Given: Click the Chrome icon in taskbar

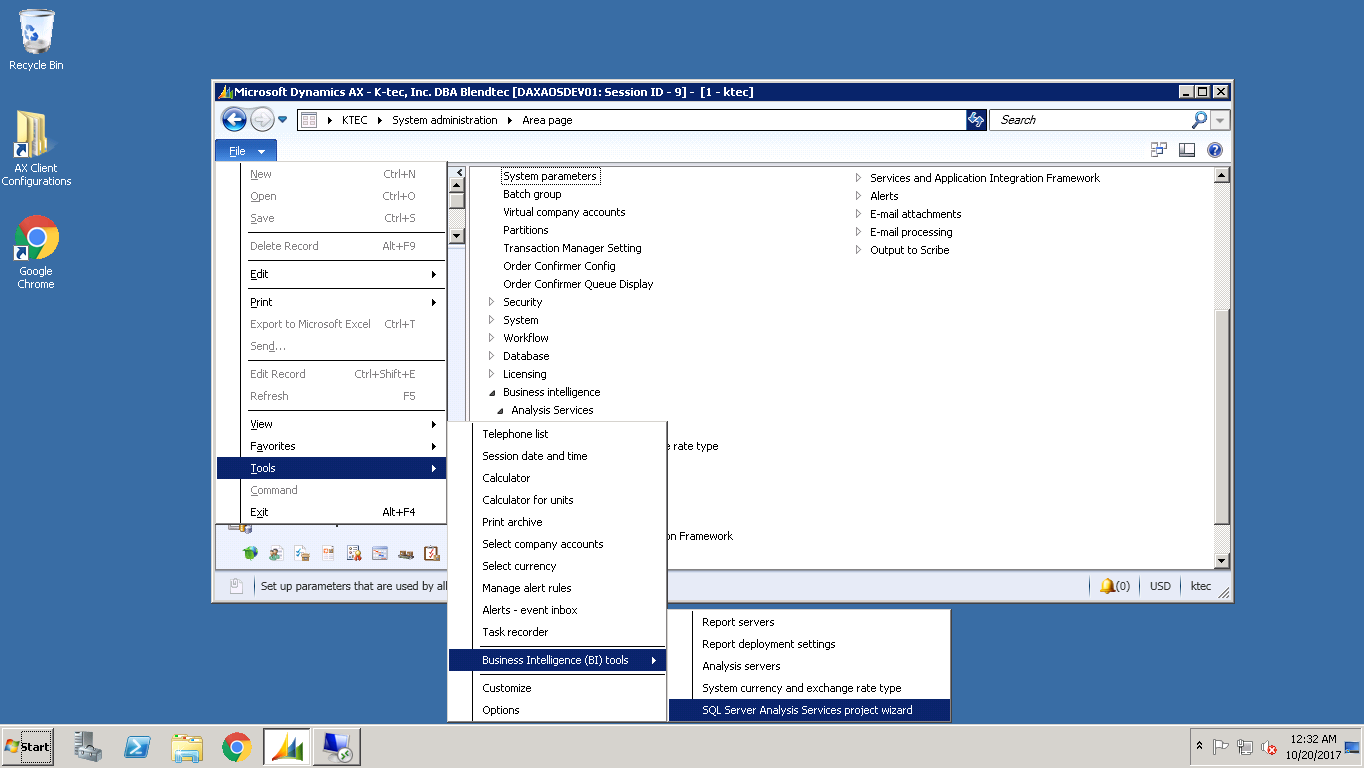Looking at the screenshot, I should pyautogui.click(x=236, y=747).
